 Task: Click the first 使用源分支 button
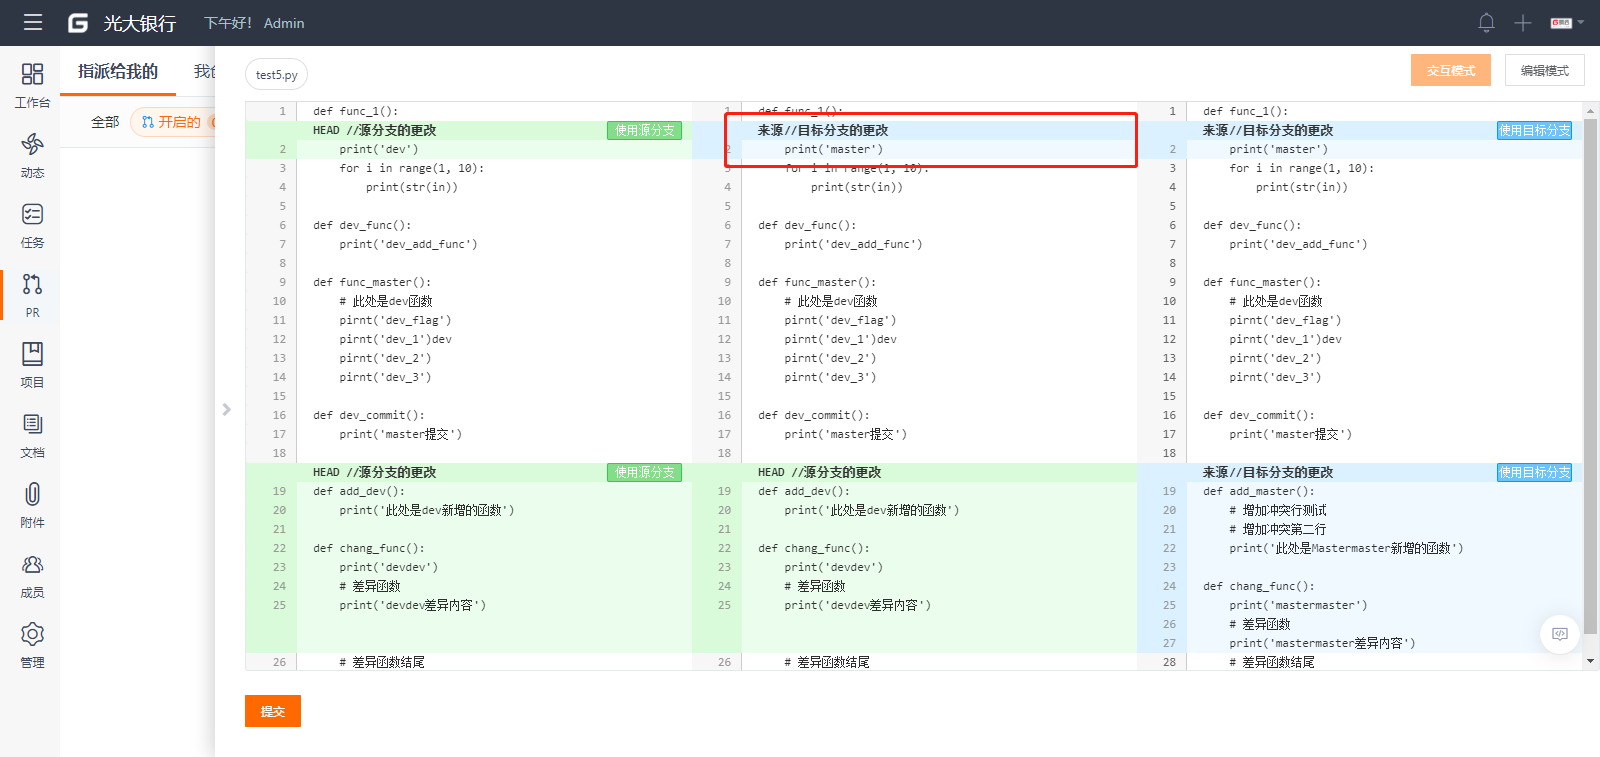click(644, 130)
